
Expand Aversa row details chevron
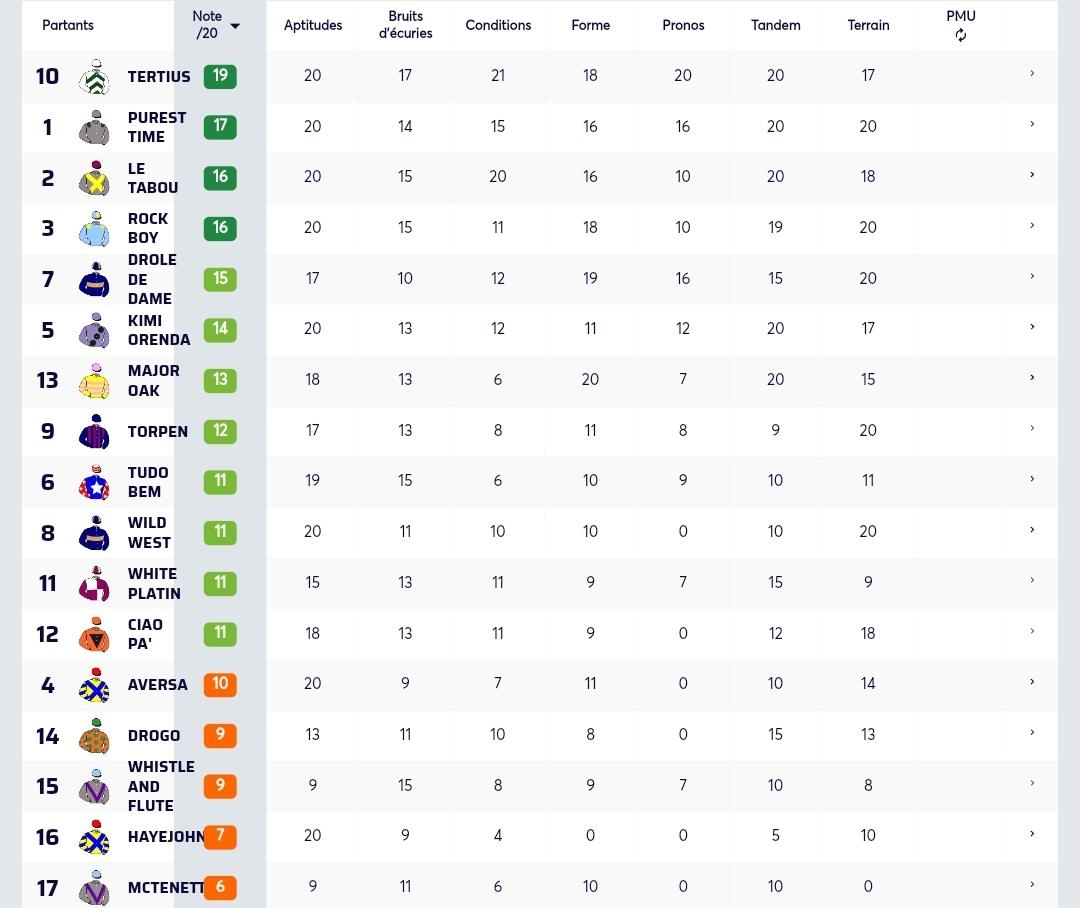[x=1032, y=681]
